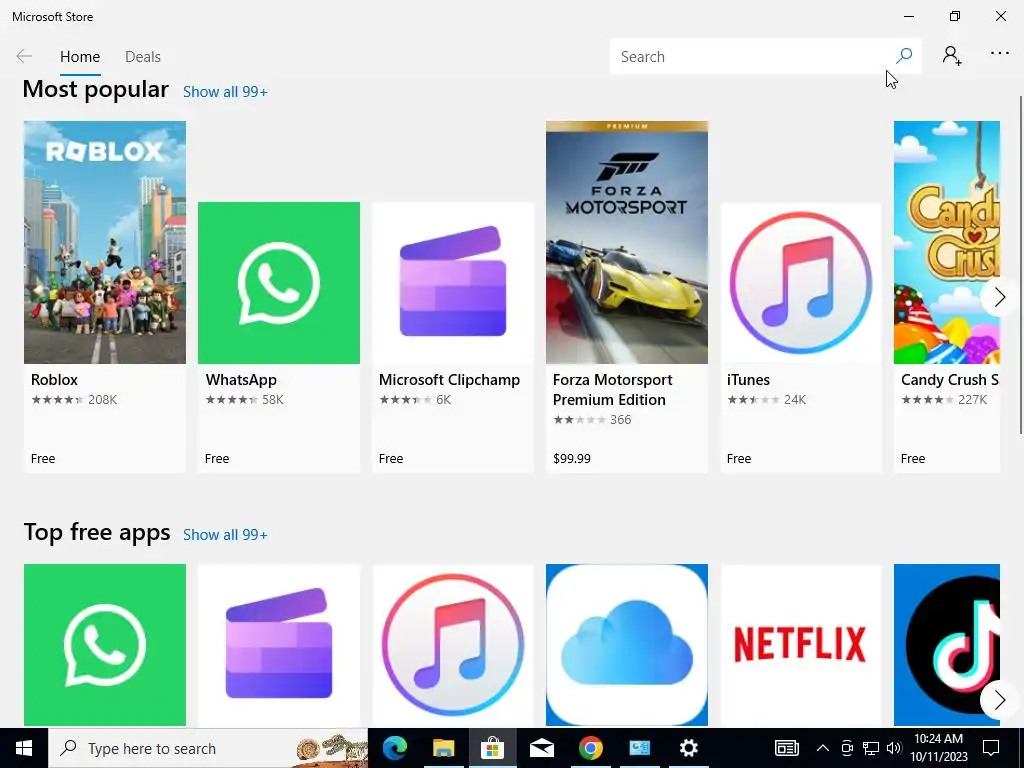Click the WhatsApp title under Most popular
Image resolution: width=1024 pixels, height=768 pixels.
tap(241, 379)
